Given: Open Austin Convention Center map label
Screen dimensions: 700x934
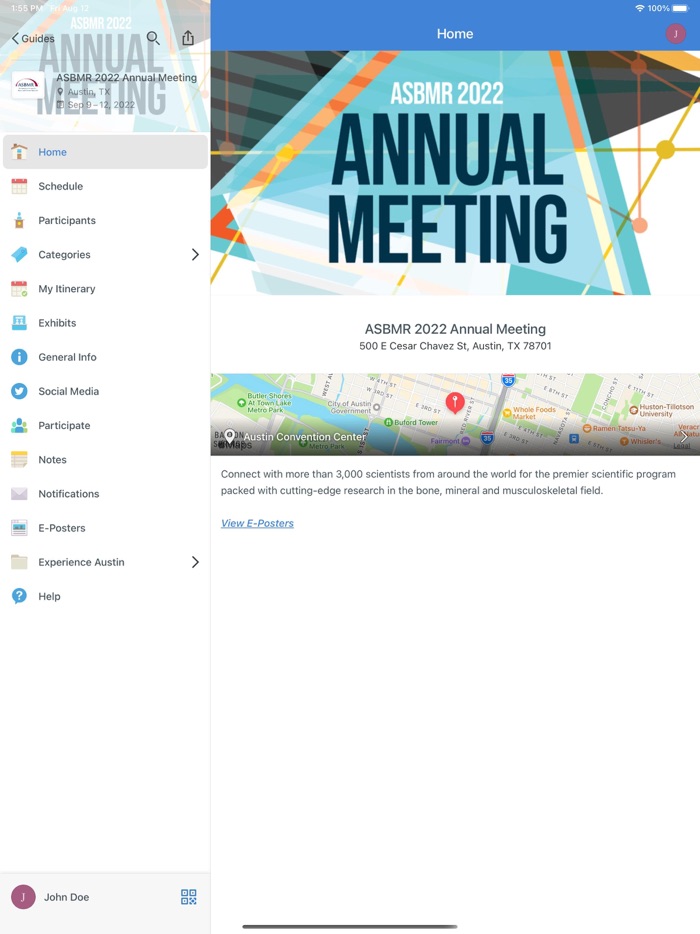Looking at the screenshot, I should click(x=304, y=437).
